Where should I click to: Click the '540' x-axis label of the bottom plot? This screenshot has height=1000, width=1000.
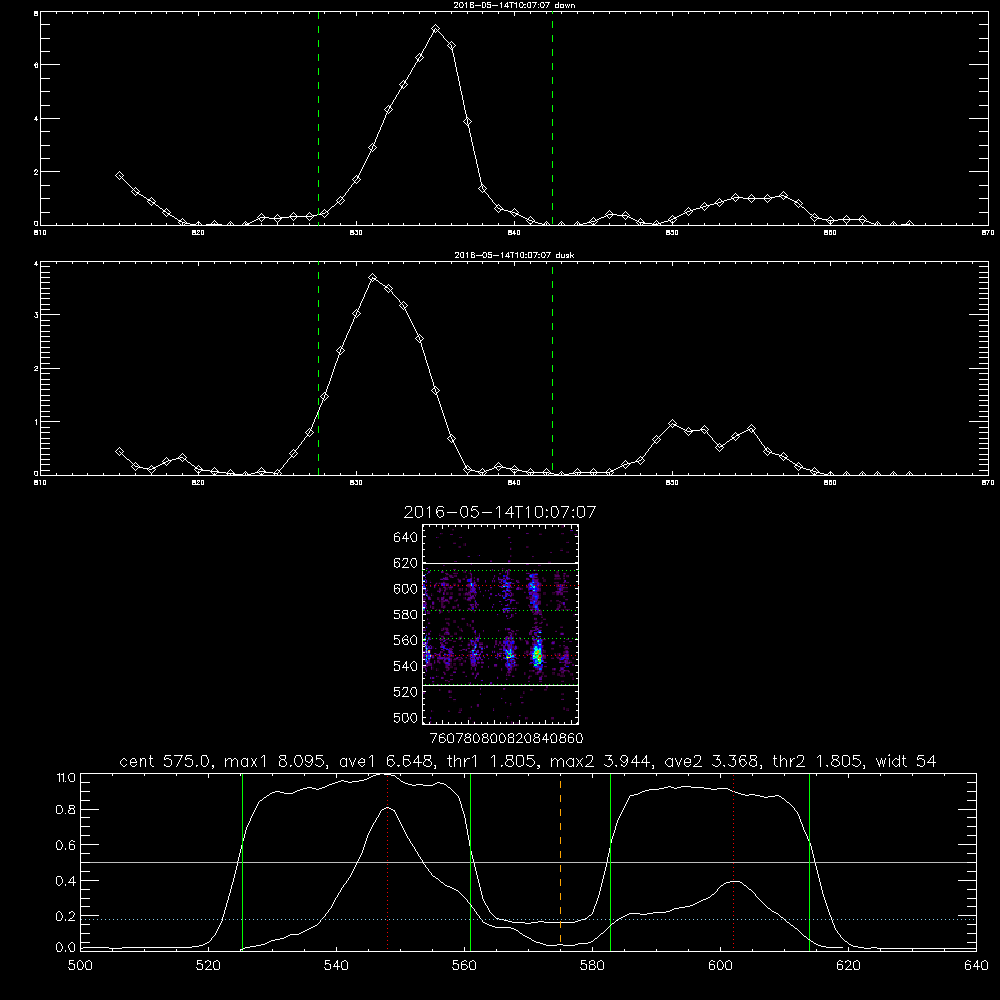point(336,965)
